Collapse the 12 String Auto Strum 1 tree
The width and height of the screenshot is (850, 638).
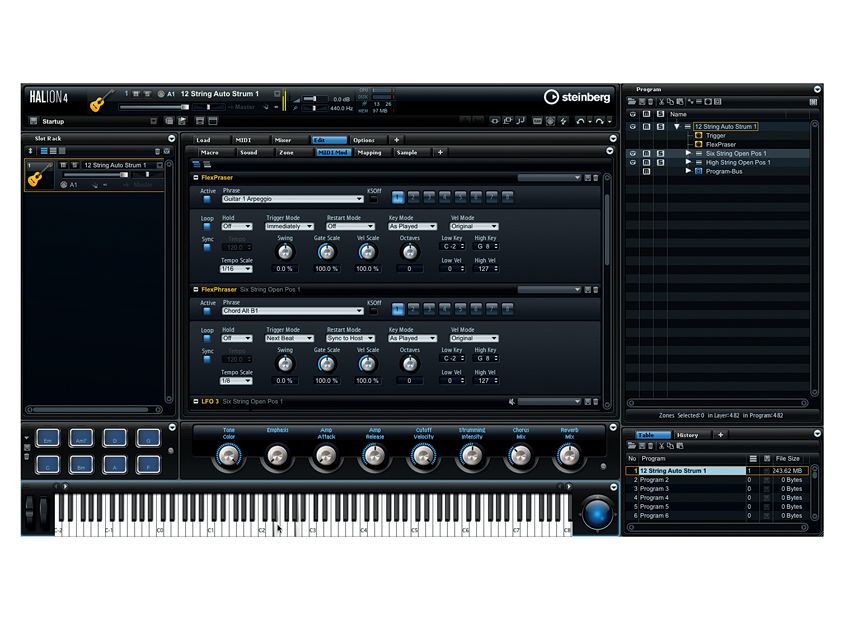[x=677, y=126]
